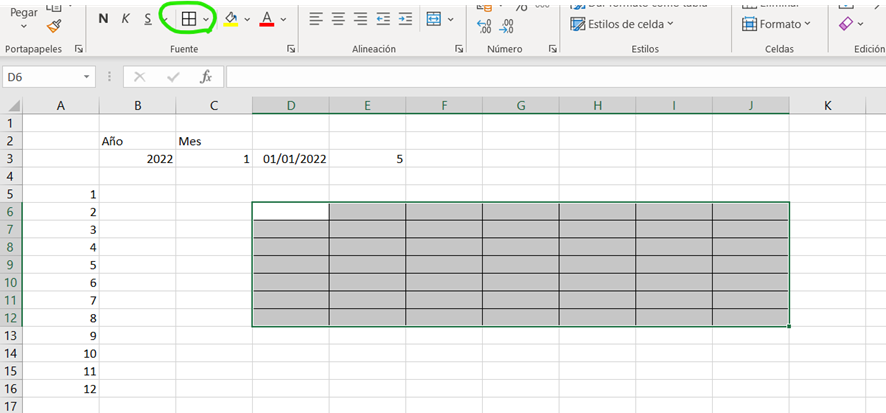Image resolution: width=886 pixels, height=413 pixels.
Task: Click the Pegar paste button
Action: pyautogui.click(x=24, y=11)
